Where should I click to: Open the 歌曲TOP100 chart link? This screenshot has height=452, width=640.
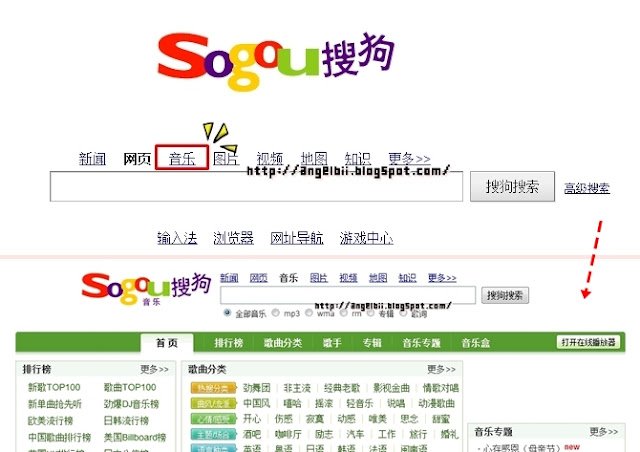point(130,387)
